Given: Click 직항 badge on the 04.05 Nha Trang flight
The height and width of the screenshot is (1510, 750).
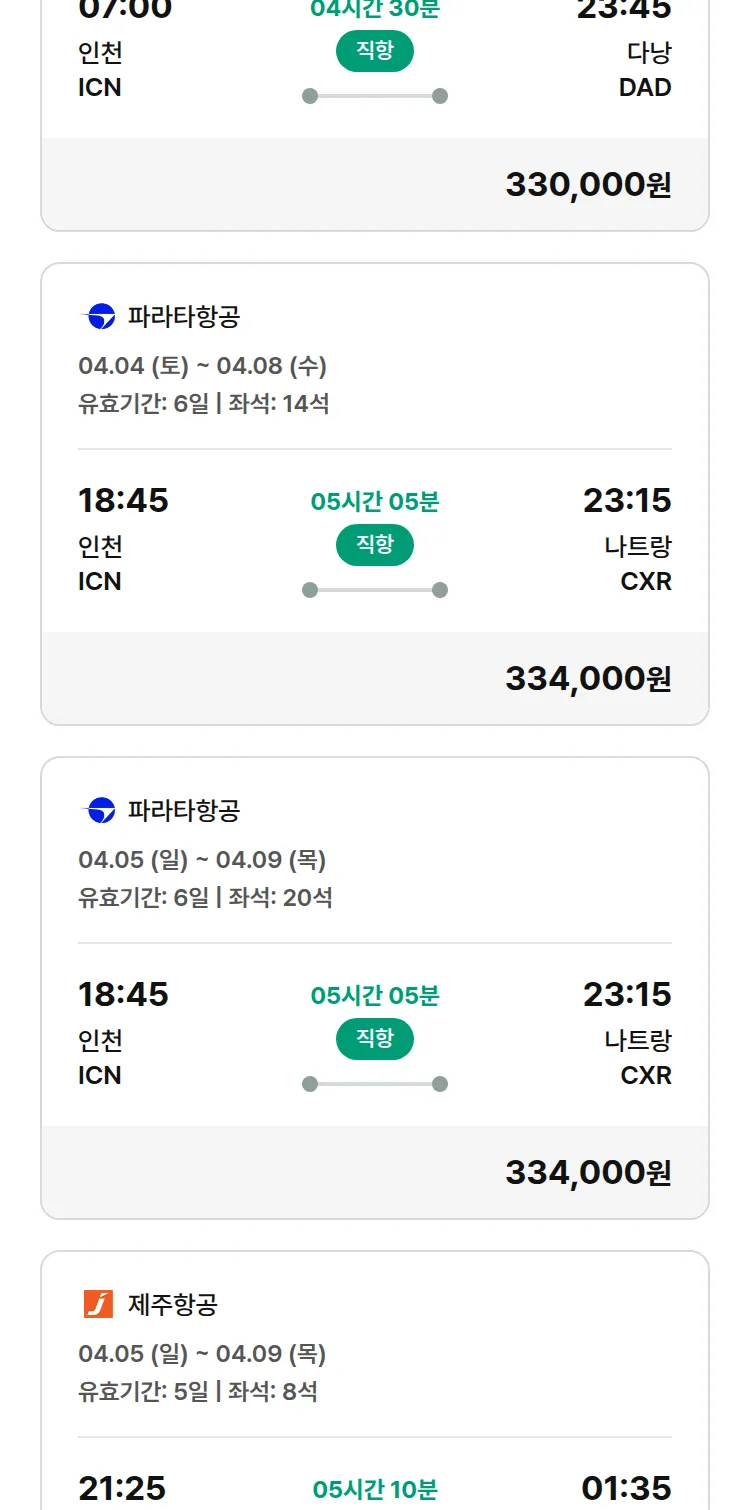Looking at the screenshot, I should pos(375,1039).
